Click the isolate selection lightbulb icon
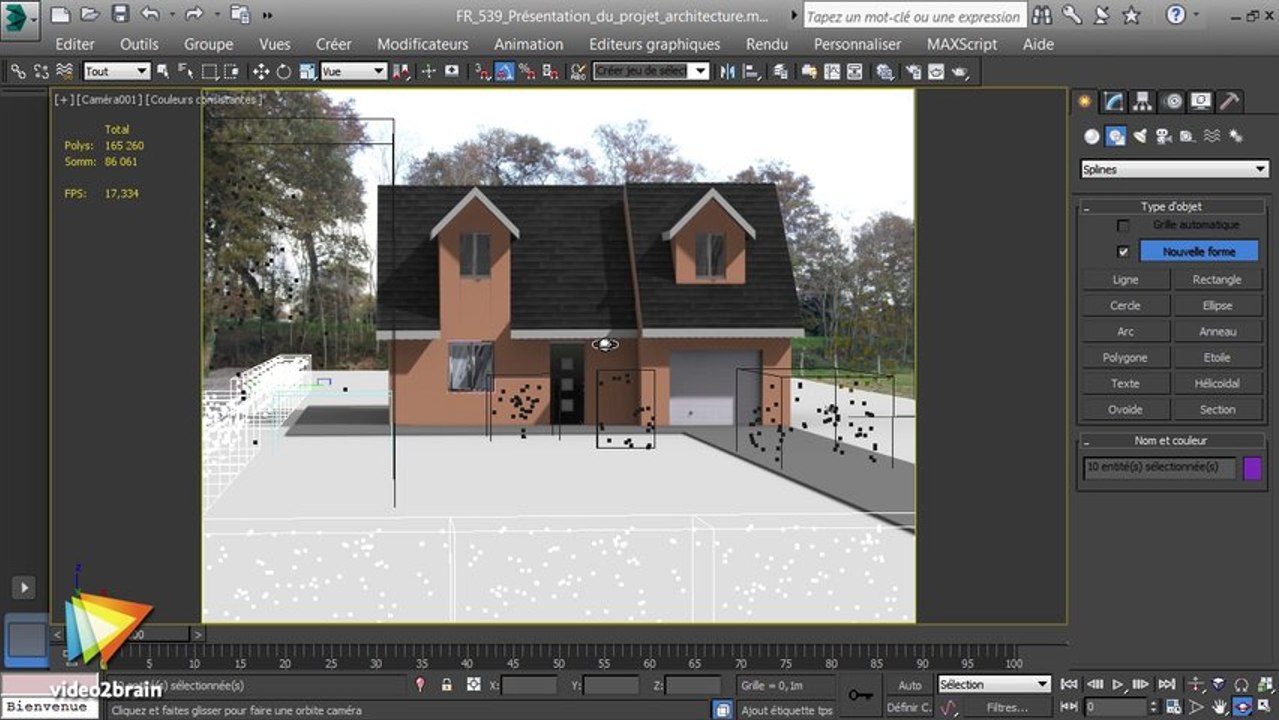 pyautogui.click(x=420, y=685)
